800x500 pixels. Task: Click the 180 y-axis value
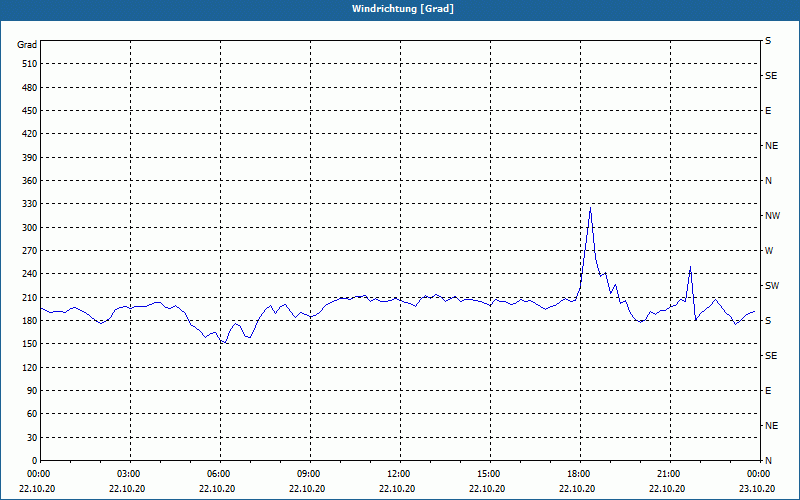30,321
